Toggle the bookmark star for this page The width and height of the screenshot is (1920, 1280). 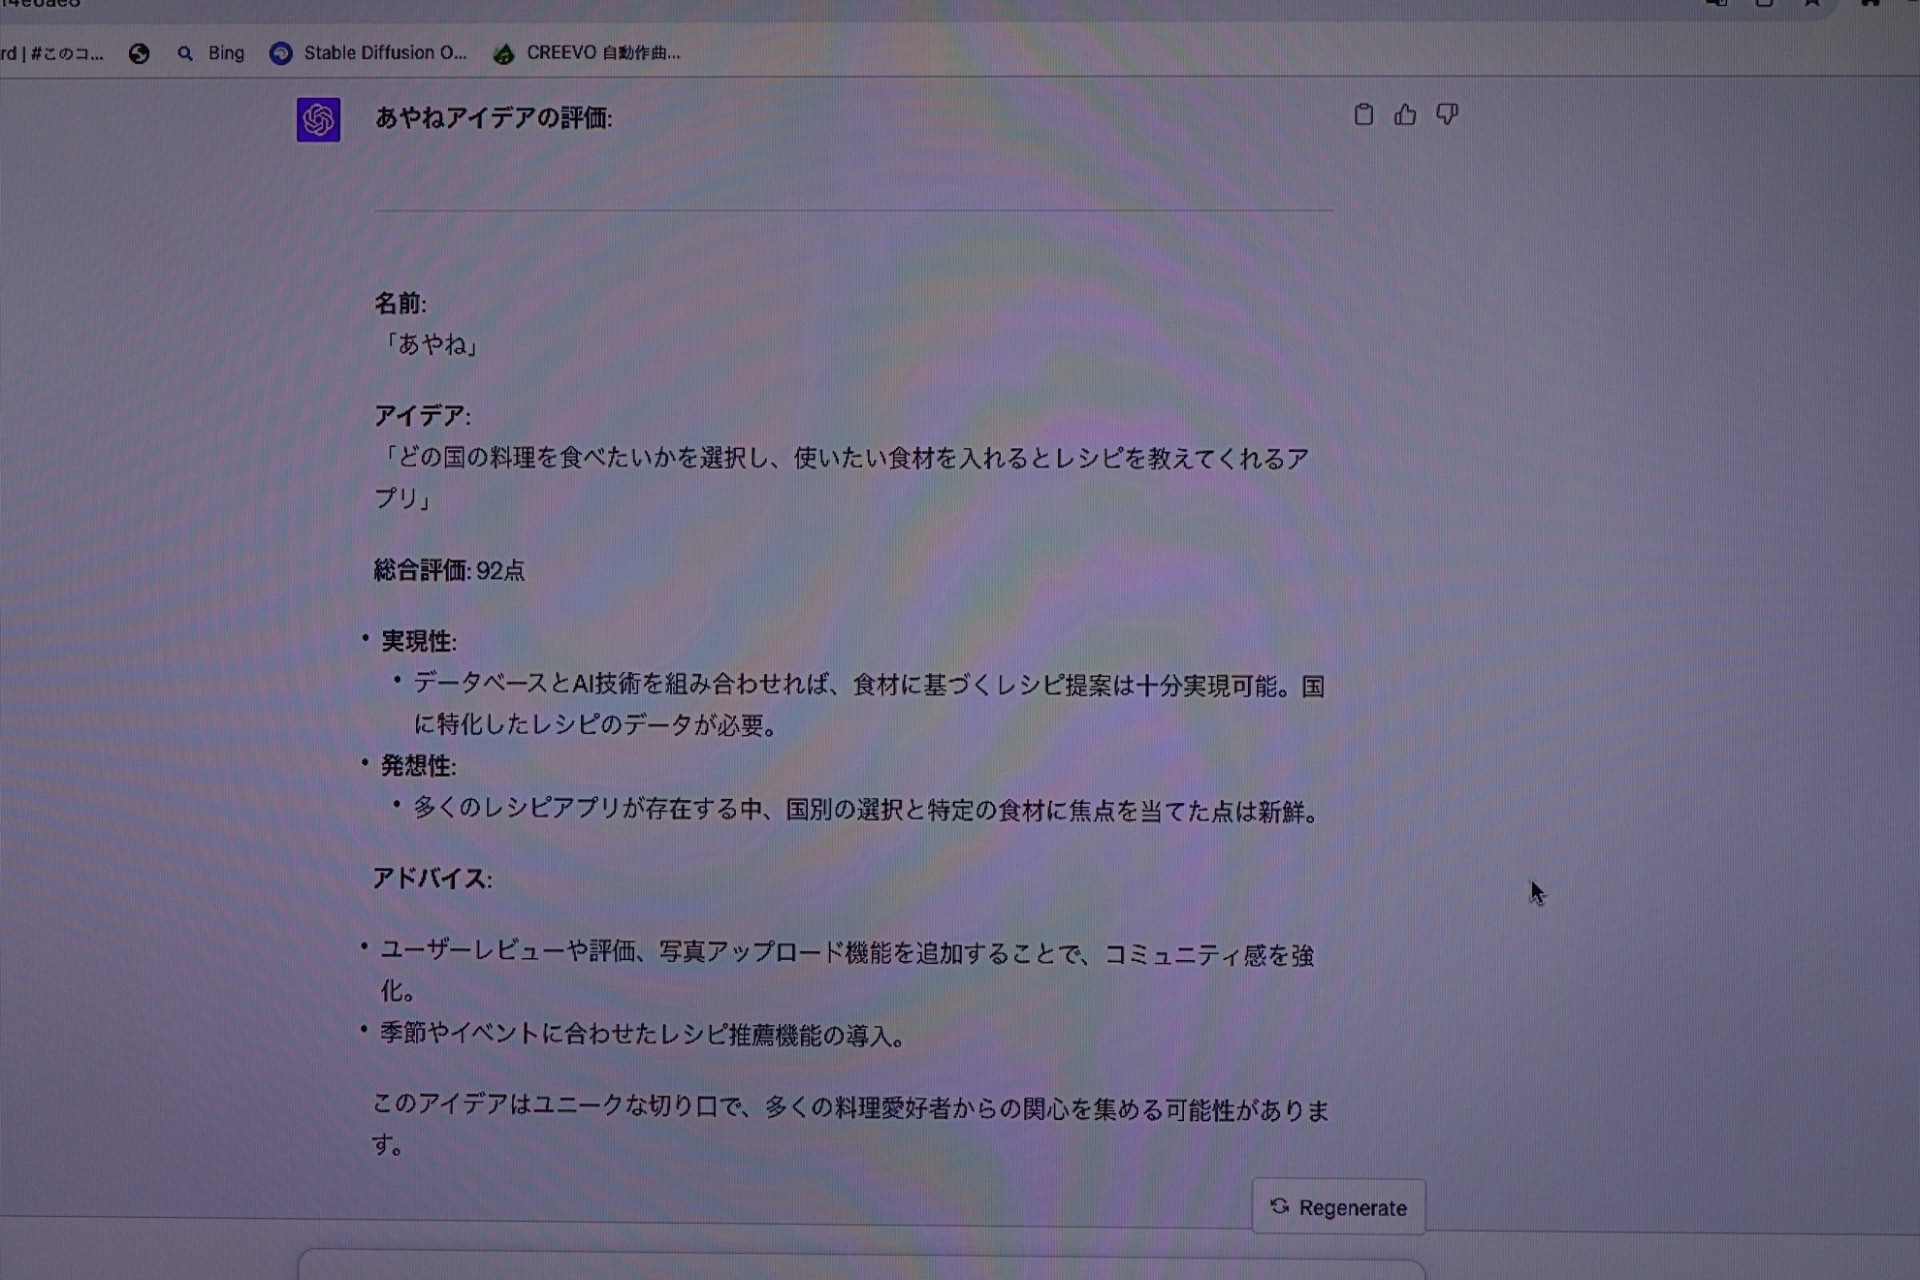[1810, 4]
